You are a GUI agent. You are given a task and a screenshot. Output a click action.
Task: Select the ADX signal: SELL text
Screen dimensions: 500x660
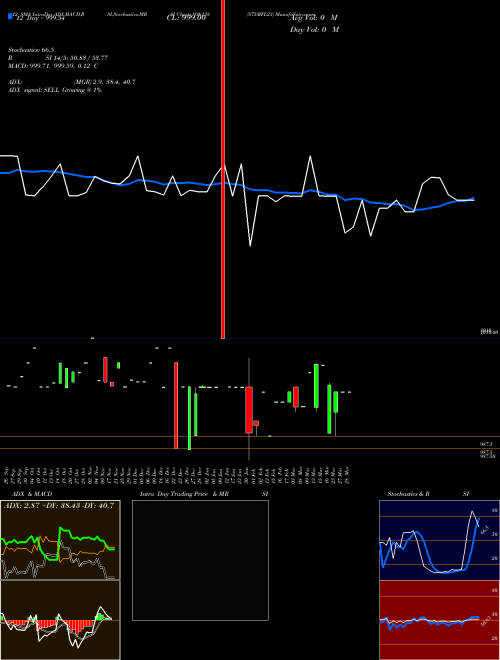click(x=34, y=90)
